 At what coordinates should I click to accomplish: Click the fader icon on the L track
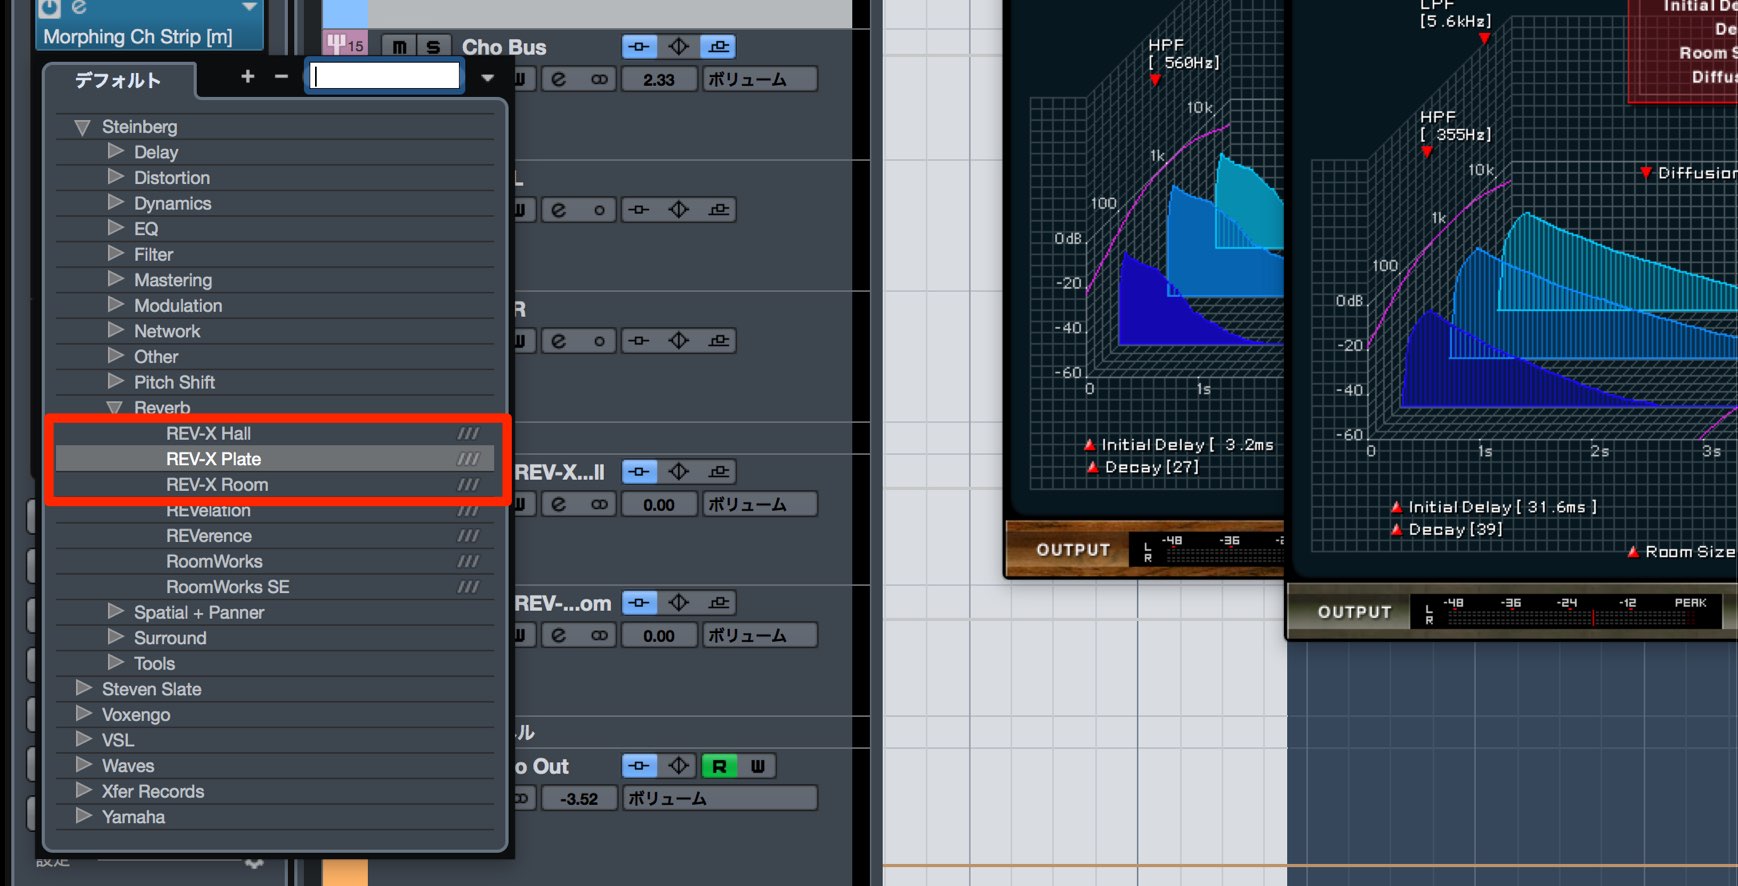640,210
